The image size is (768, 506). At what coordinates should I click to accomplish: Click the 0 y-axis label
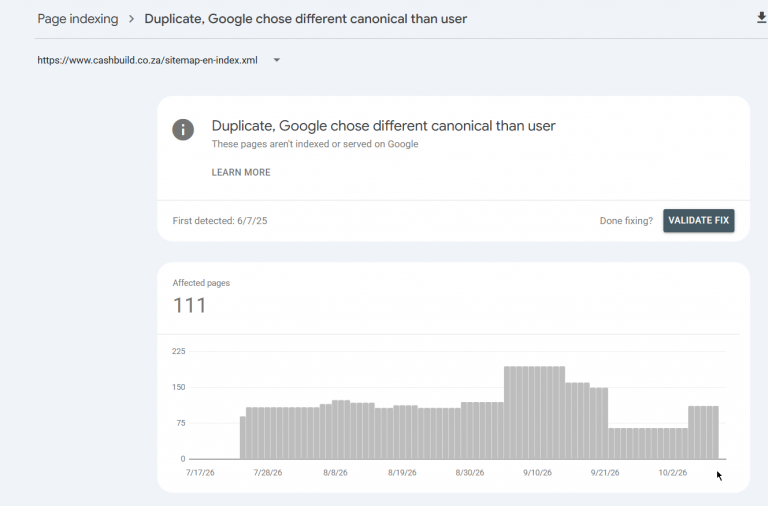tap(183, 459)
